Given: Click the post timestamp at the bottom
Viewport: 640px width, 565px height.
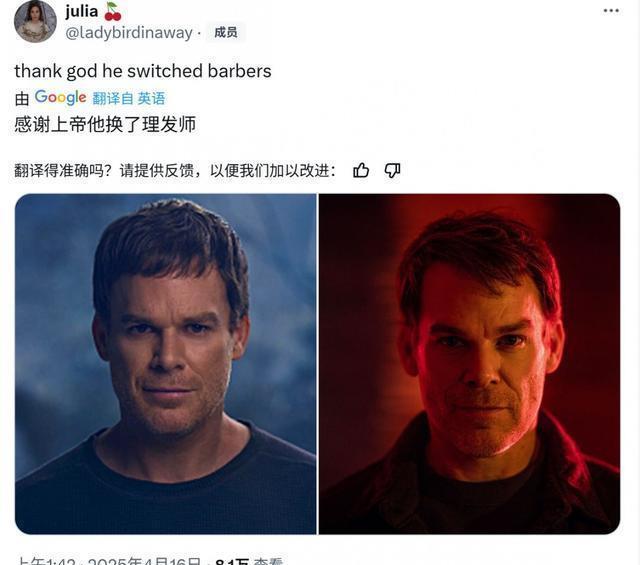Looking at the screenshot, I should 109,561.
